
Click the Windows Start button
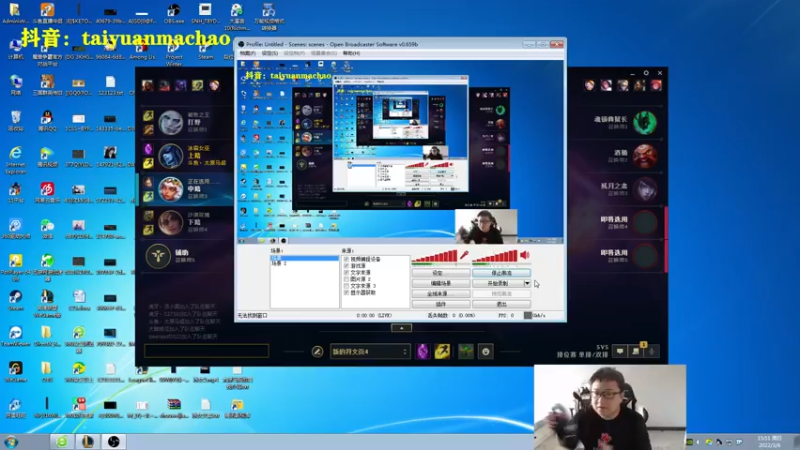click(11, 441)
